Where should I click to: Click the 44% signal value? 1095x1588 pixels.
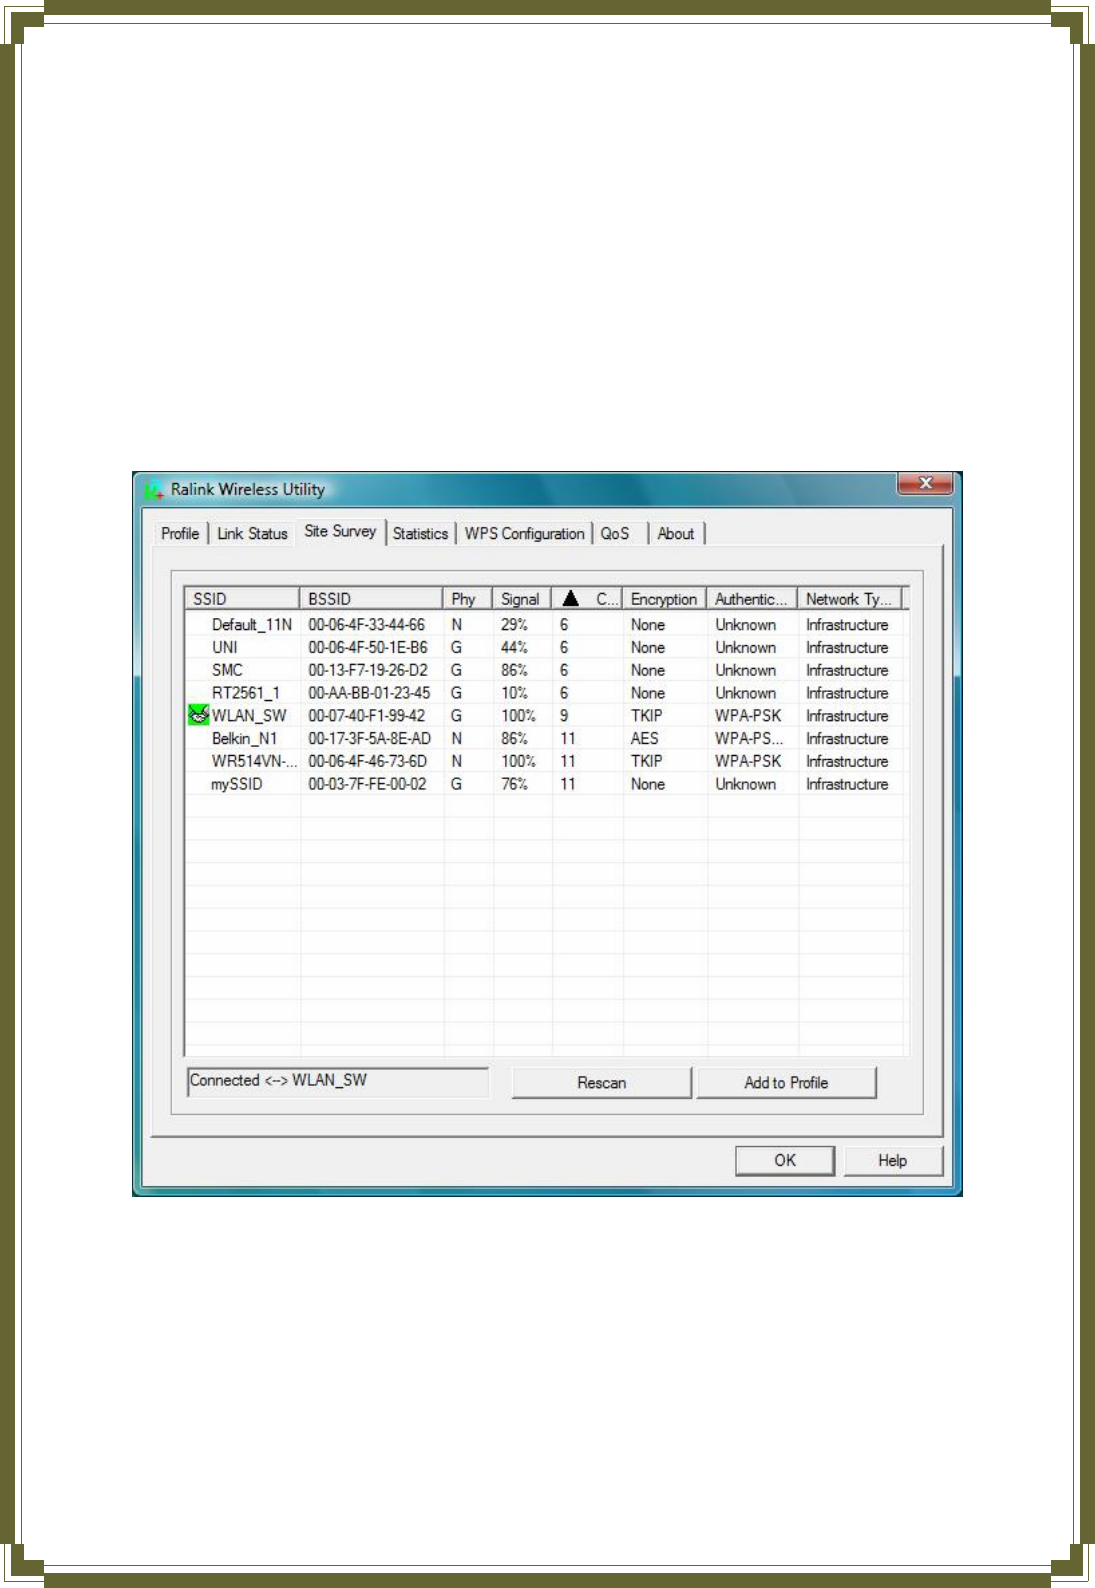pos(514,647)
